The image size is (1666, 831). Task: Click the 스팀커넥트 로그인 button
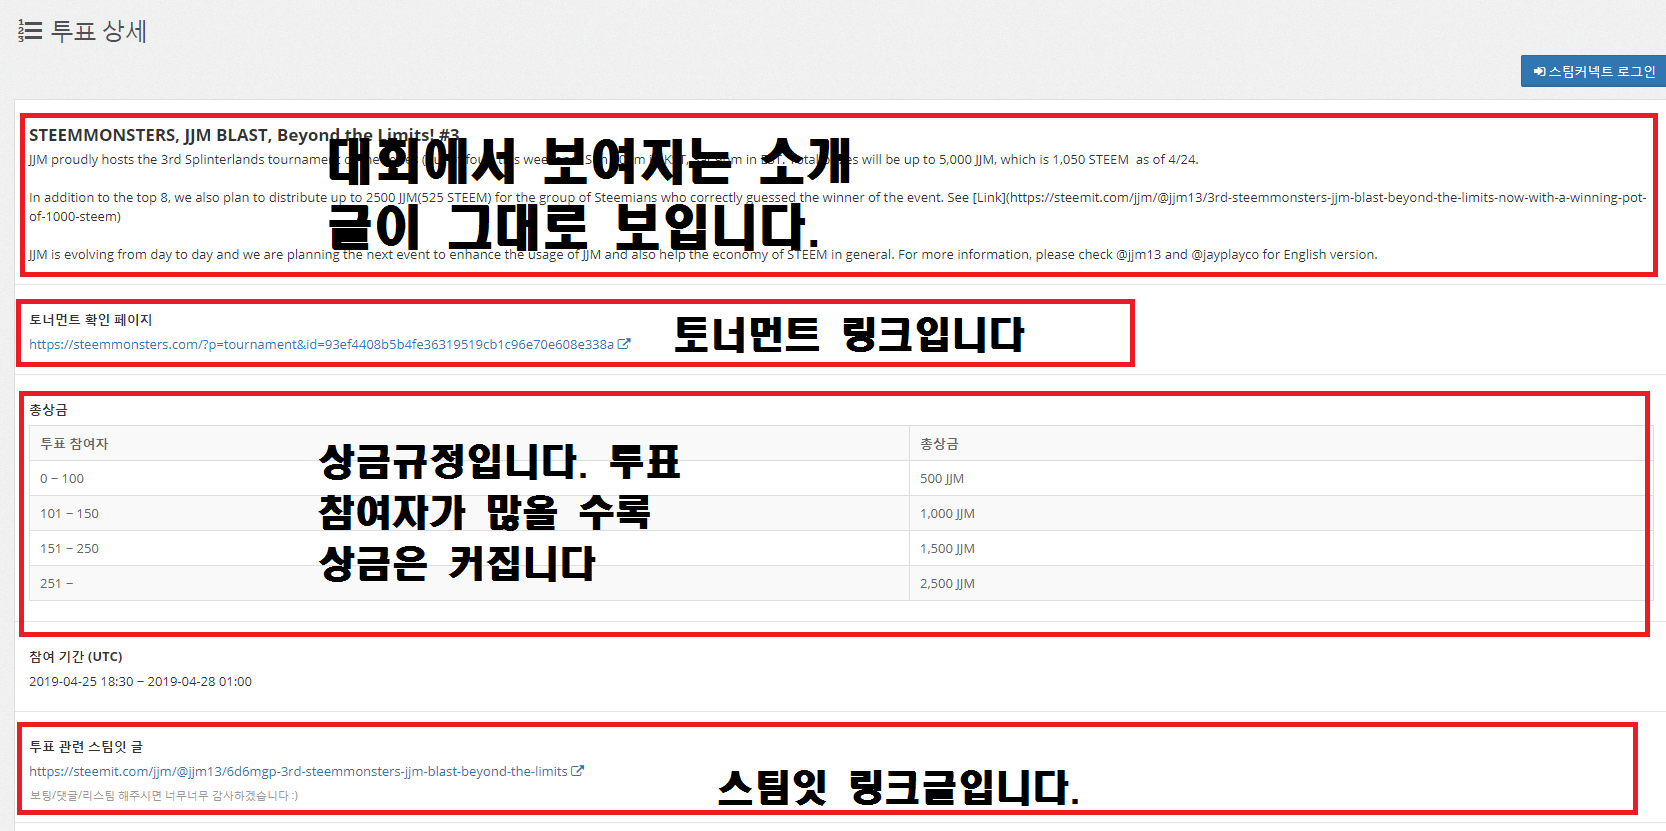click(1594, 71)
